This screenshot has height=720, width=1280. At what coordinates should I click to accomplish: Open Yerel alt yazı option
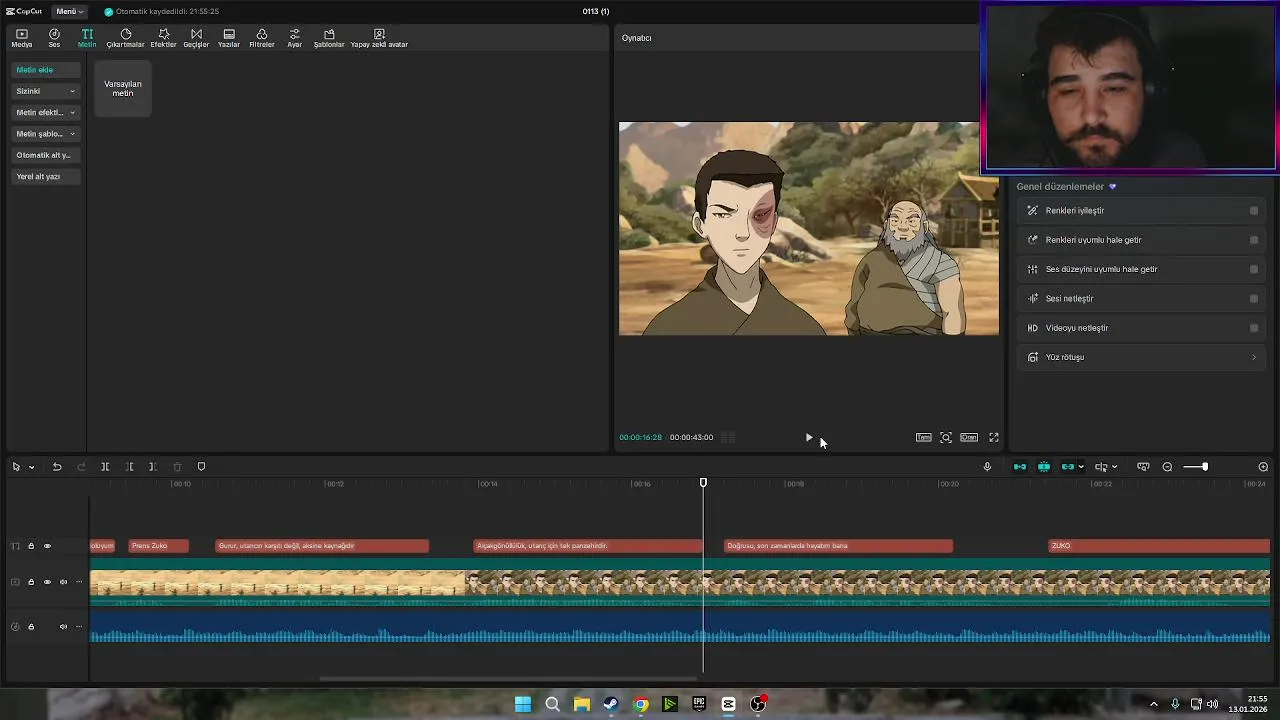(45, 176)
